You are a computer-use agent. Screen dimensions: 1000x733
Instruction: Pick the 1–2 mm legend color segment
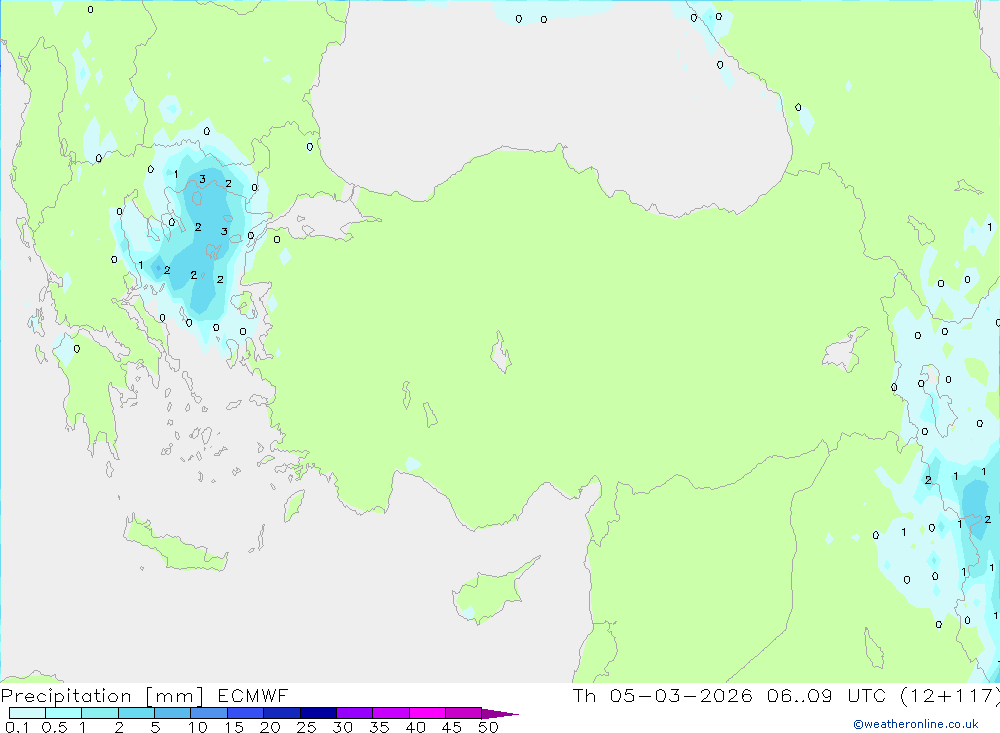click(x=99, y=713)
